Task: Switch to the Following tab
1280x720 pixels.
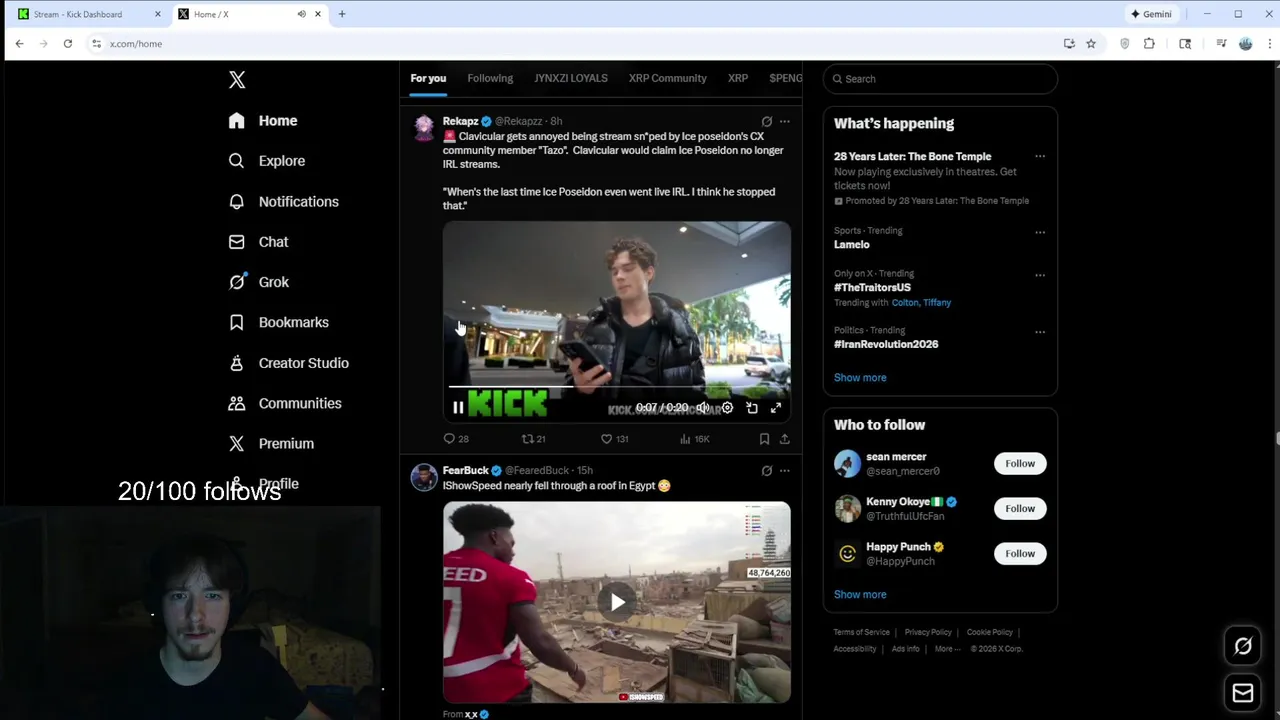Action: click(x=490, y=78)
